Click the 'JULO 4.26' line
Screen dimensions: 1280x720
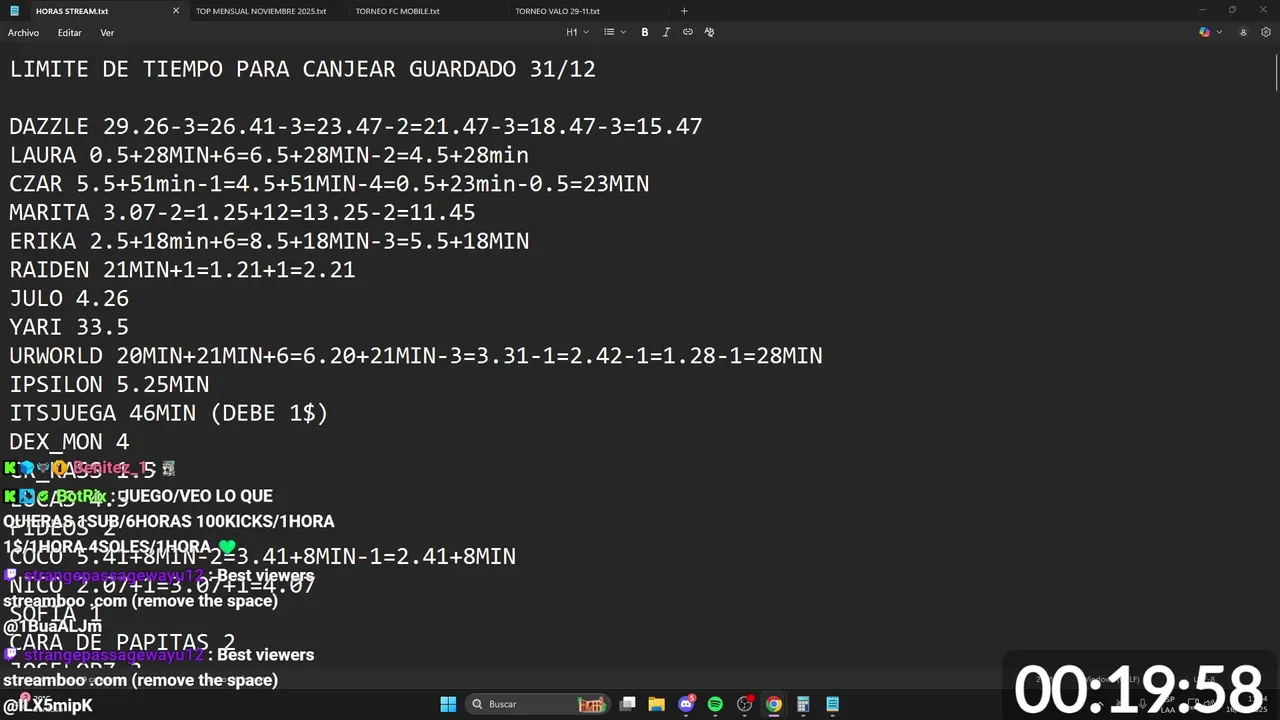click(69, 299)
